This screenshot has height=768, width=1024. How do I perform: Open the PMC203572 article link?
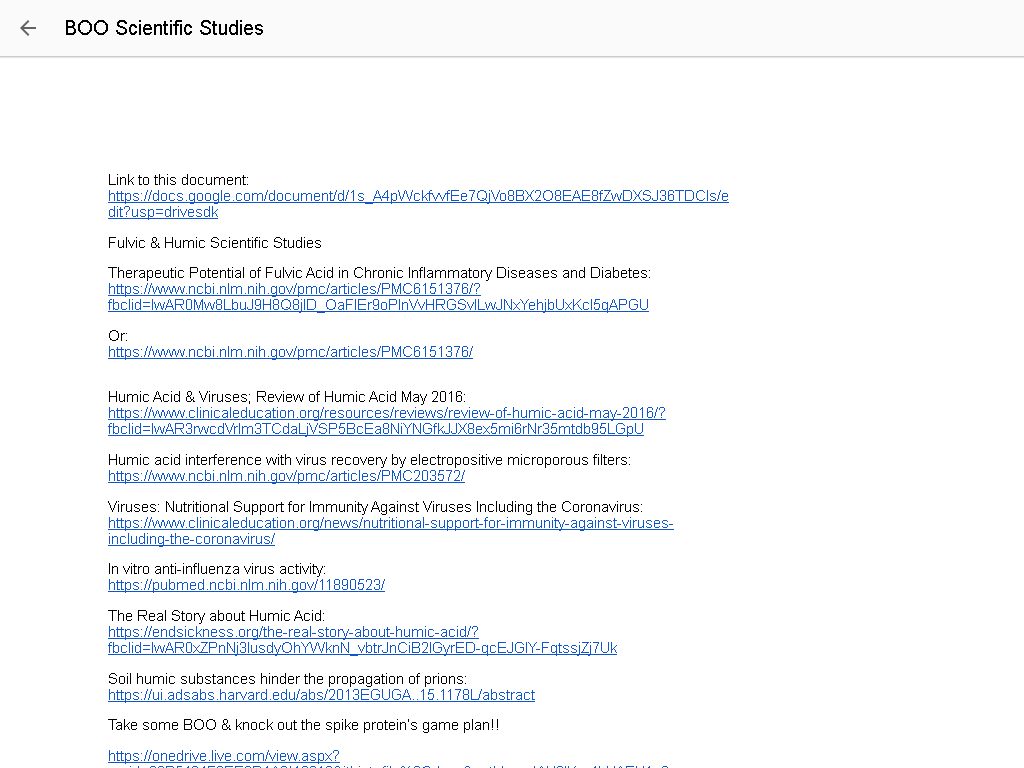point(286,476)
